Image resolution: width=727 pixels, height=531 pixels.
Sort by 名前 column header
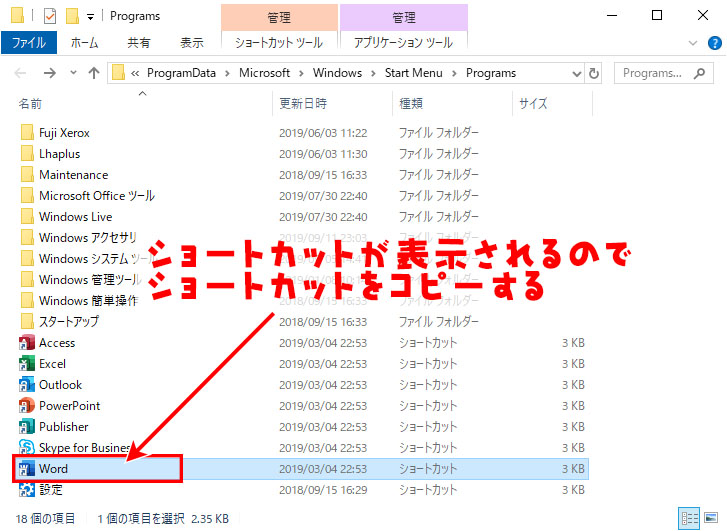(x=31, y=103)
